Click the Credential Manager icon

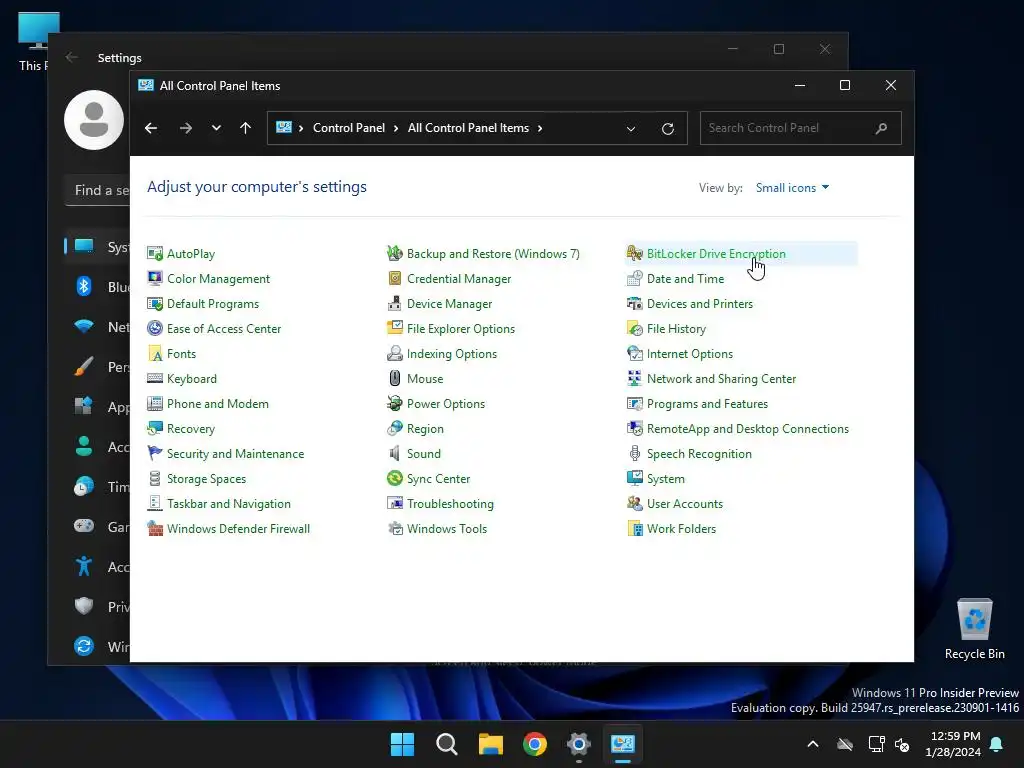click(394, 278)
